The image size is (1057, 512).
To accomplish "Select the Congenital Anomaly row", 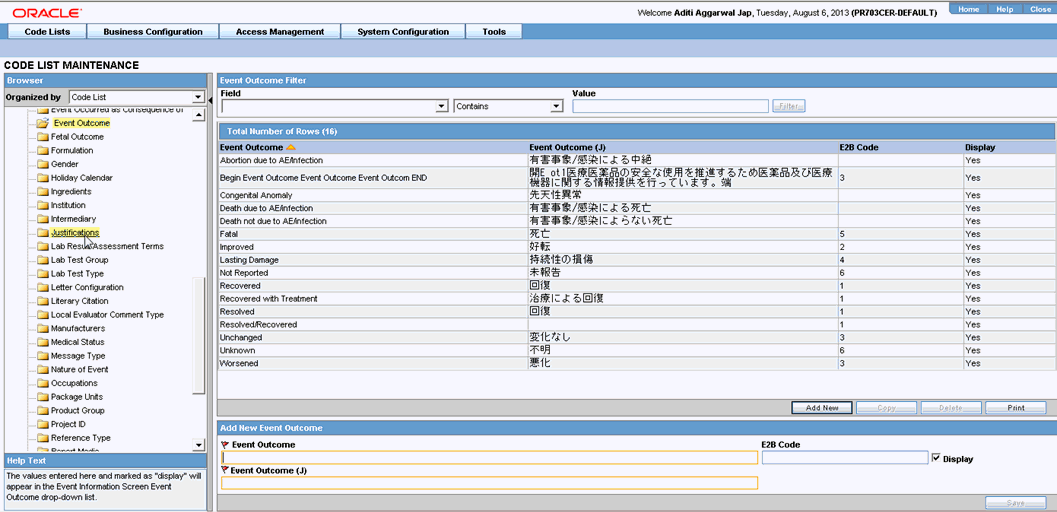I will pos(636,195).
